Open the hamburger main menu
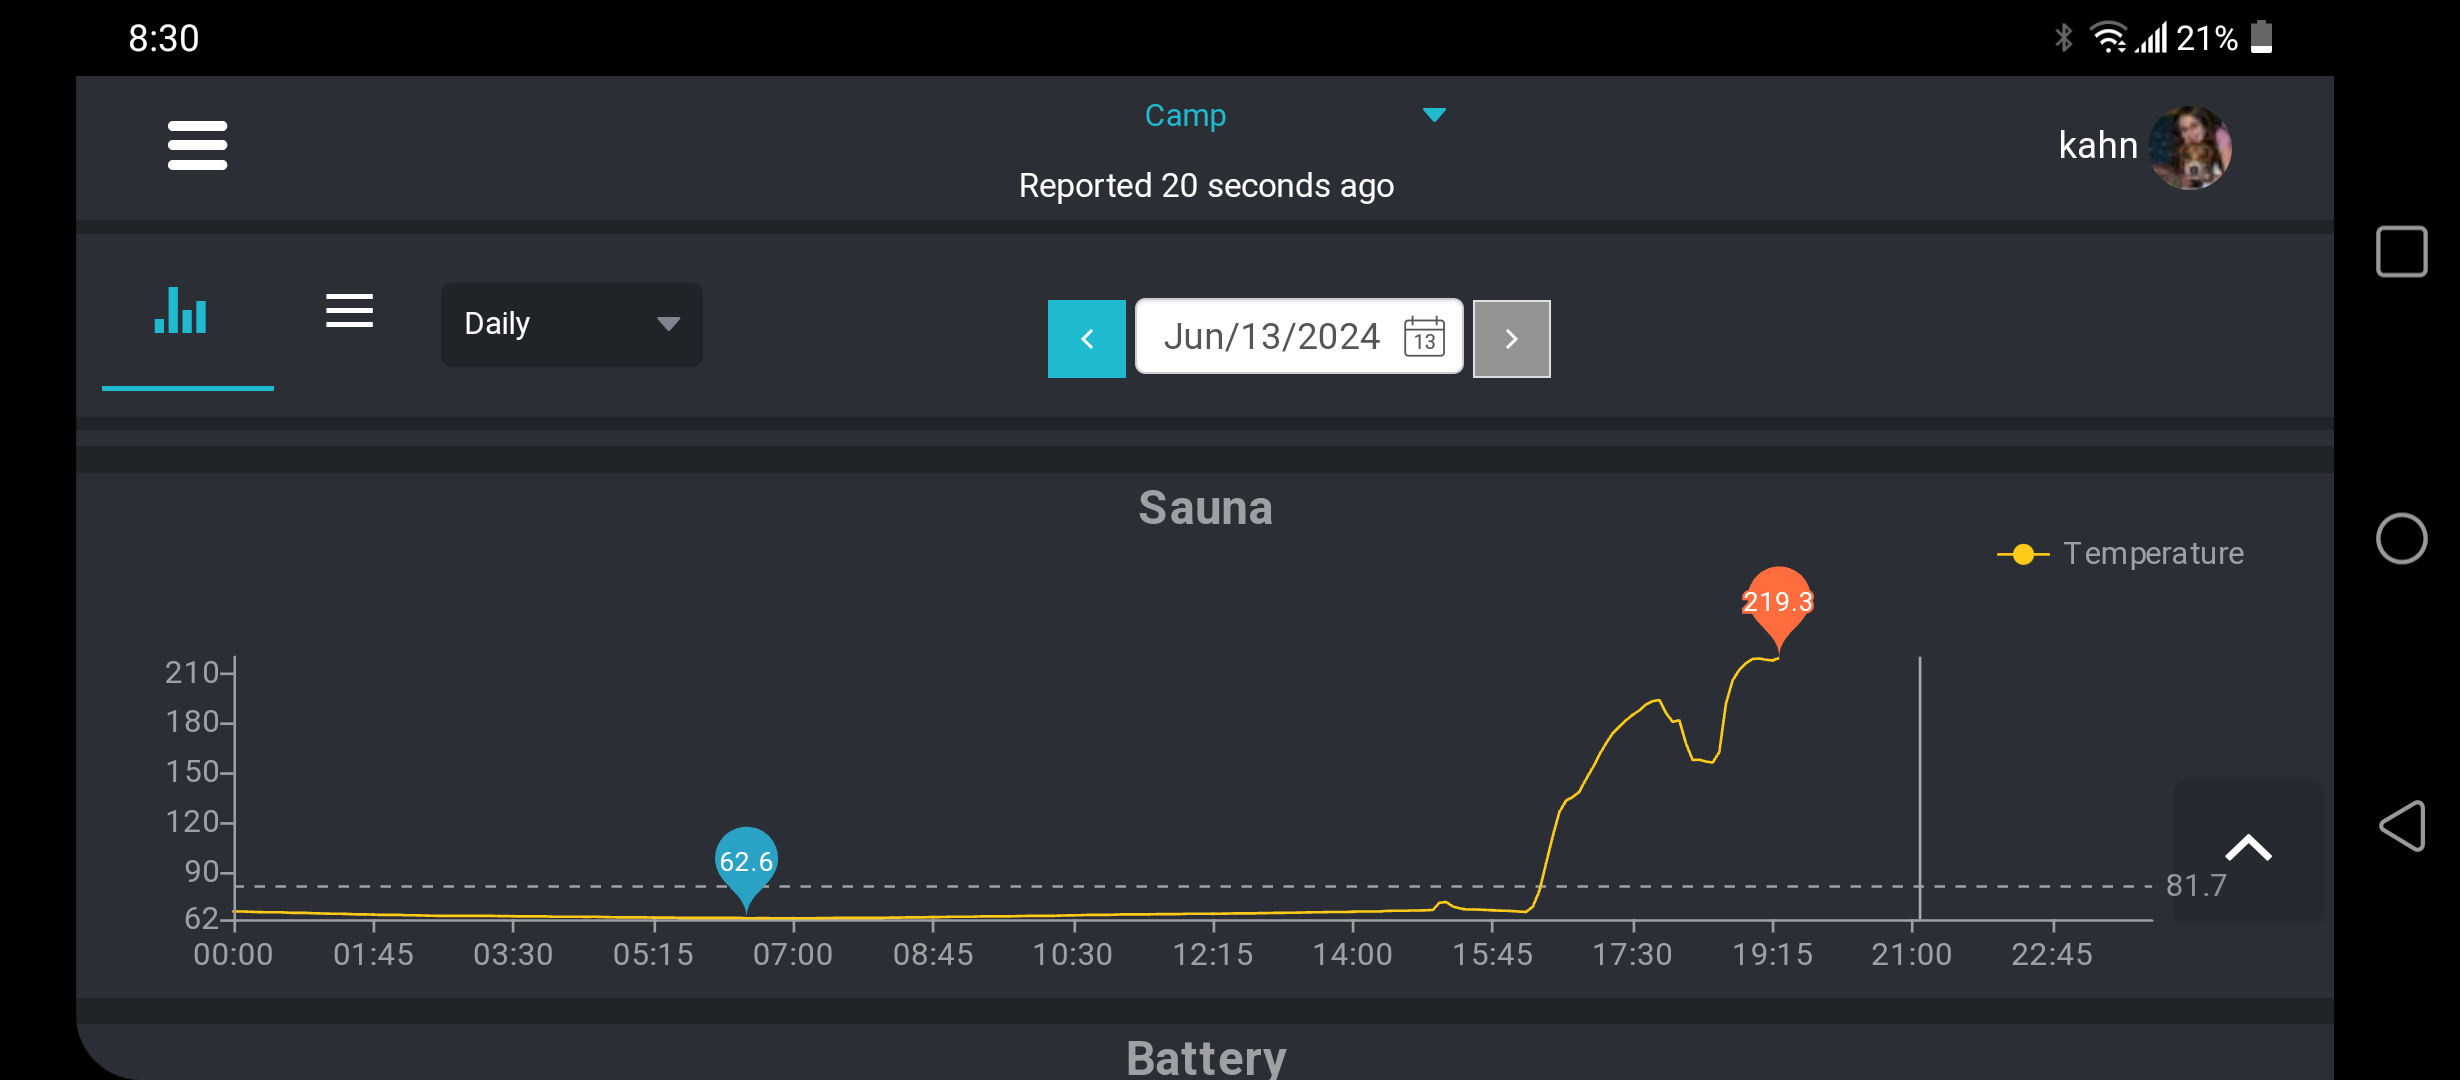2460x1080 pixels. click(x=197, y=146)
